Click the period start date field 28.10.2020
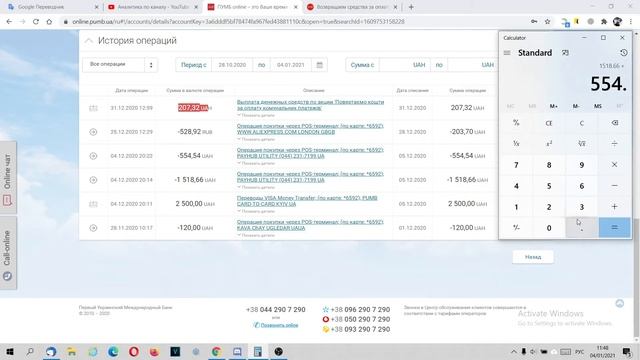This screenshot has width=640, height=360. (232, 65)
